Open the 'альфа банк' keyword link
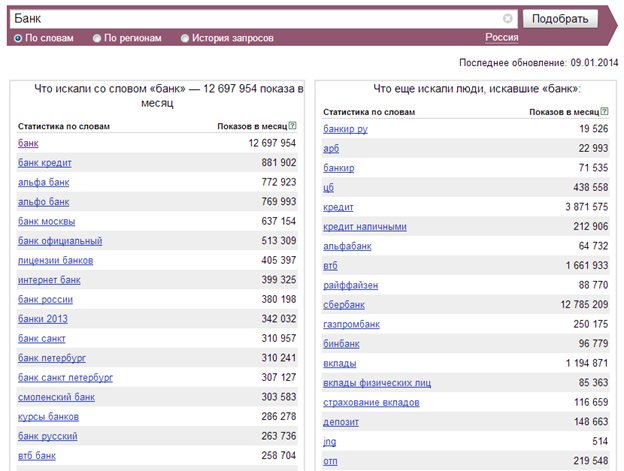Image resolution: width=624 pixels, height=471 pixels. [43, 182]
